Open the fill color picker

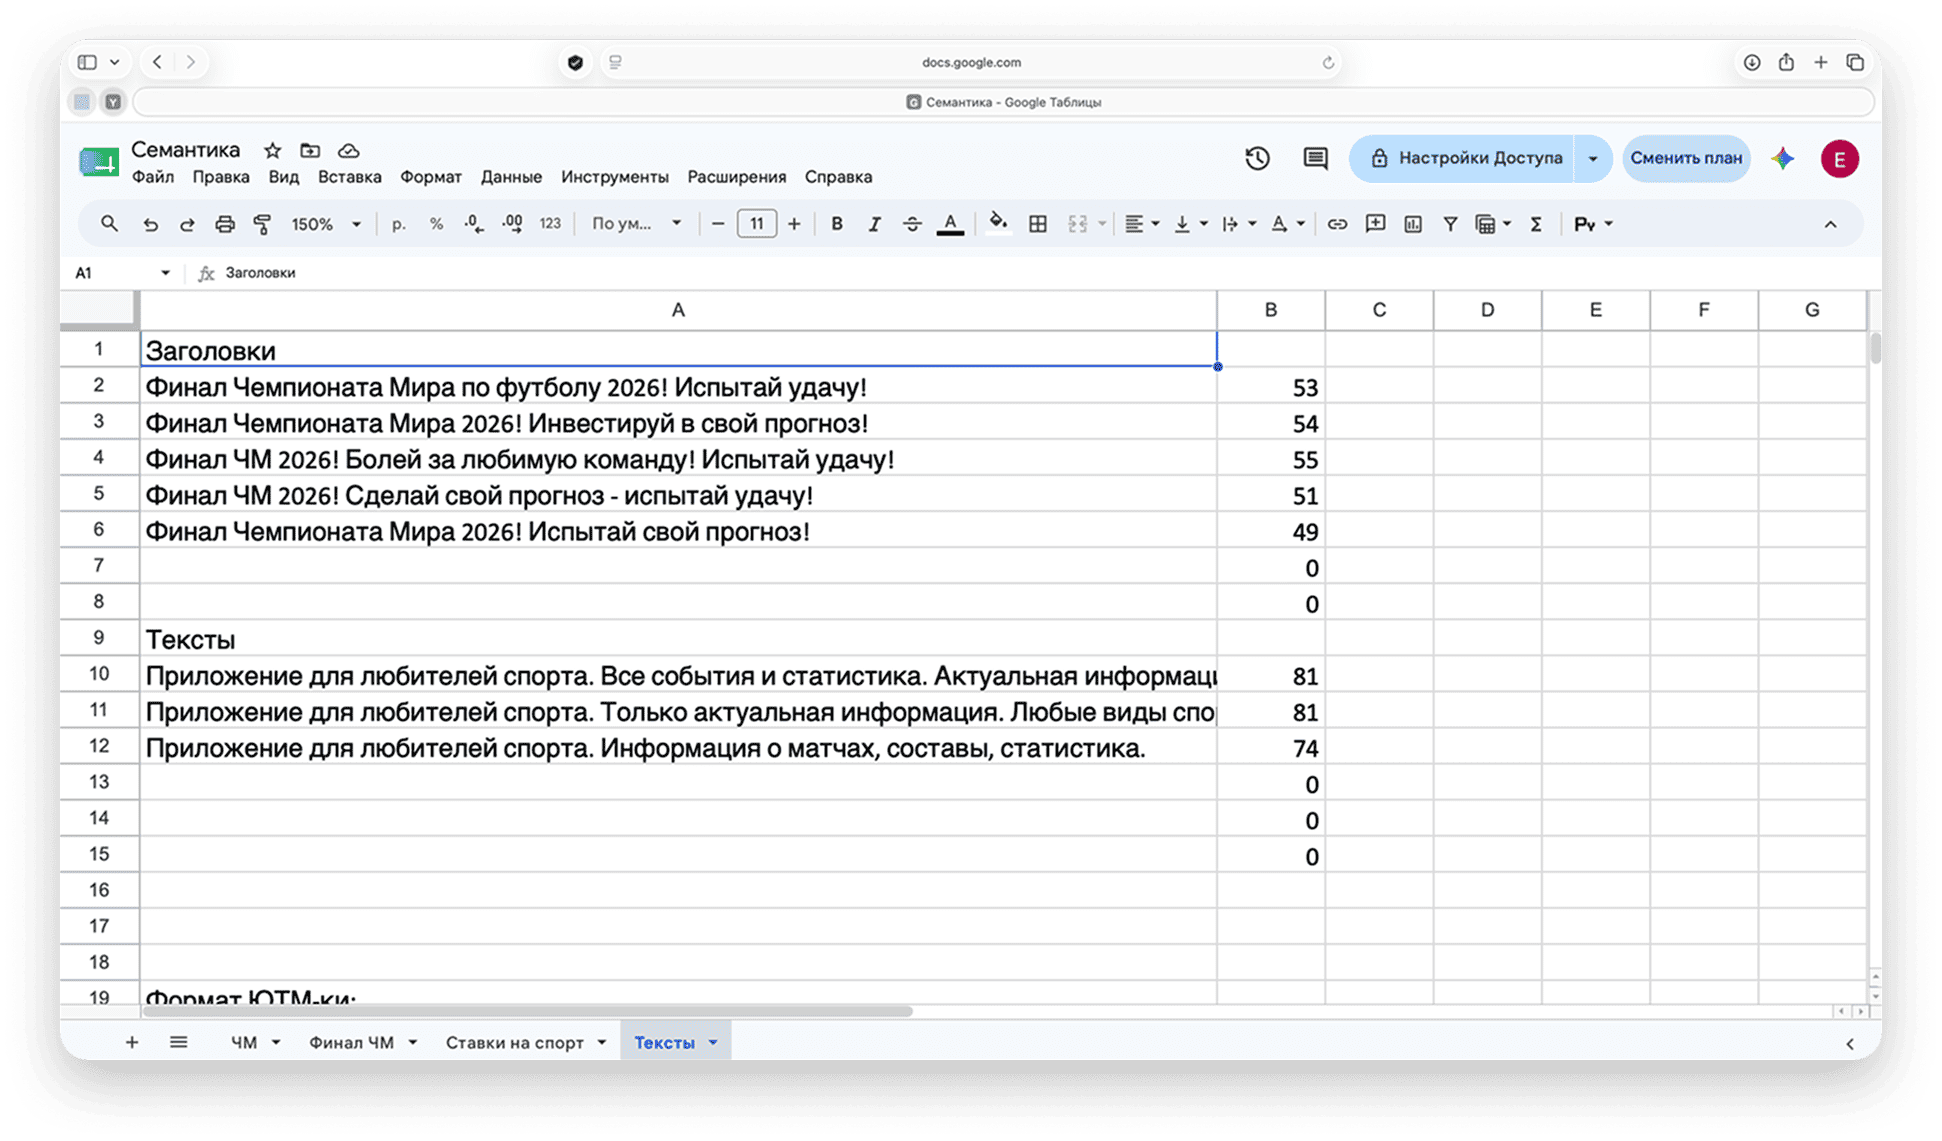998,222
